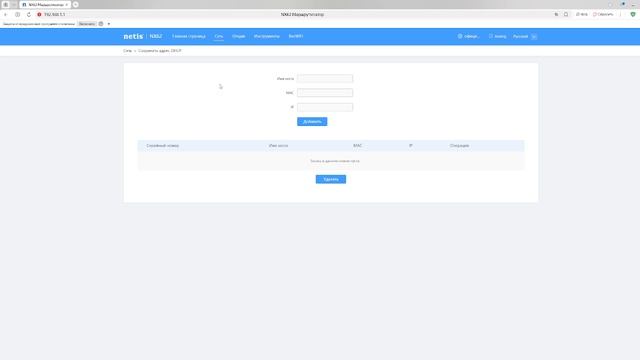Image resolution: width=640 pixels, height=360 pixels.
Task: Close the N3 router browser tab
Action: click(x=67, y=4)
